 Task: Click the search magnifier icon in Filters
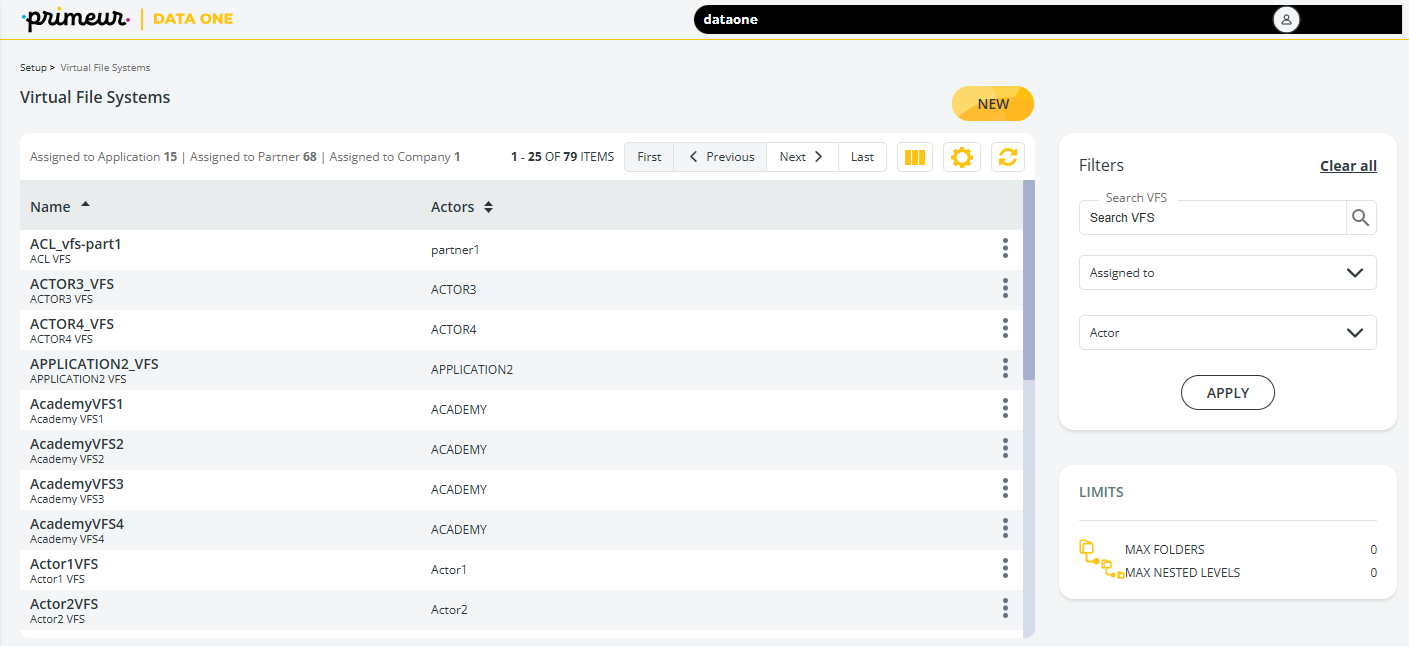(x=1360, y=217)
